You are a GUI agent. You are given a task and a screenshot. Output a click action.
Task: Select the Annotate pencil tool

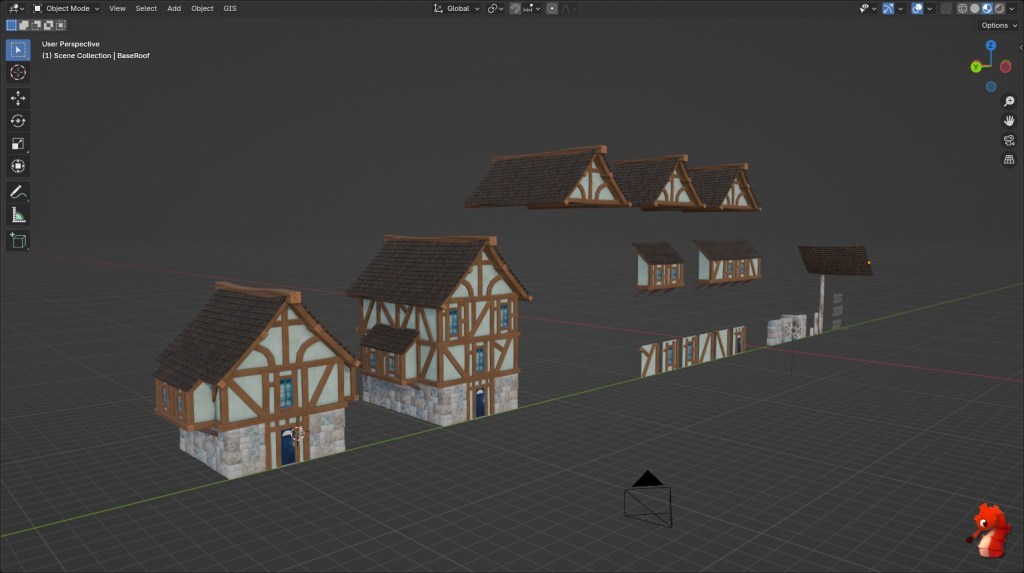pyautogui.click(x=18, y=191)
